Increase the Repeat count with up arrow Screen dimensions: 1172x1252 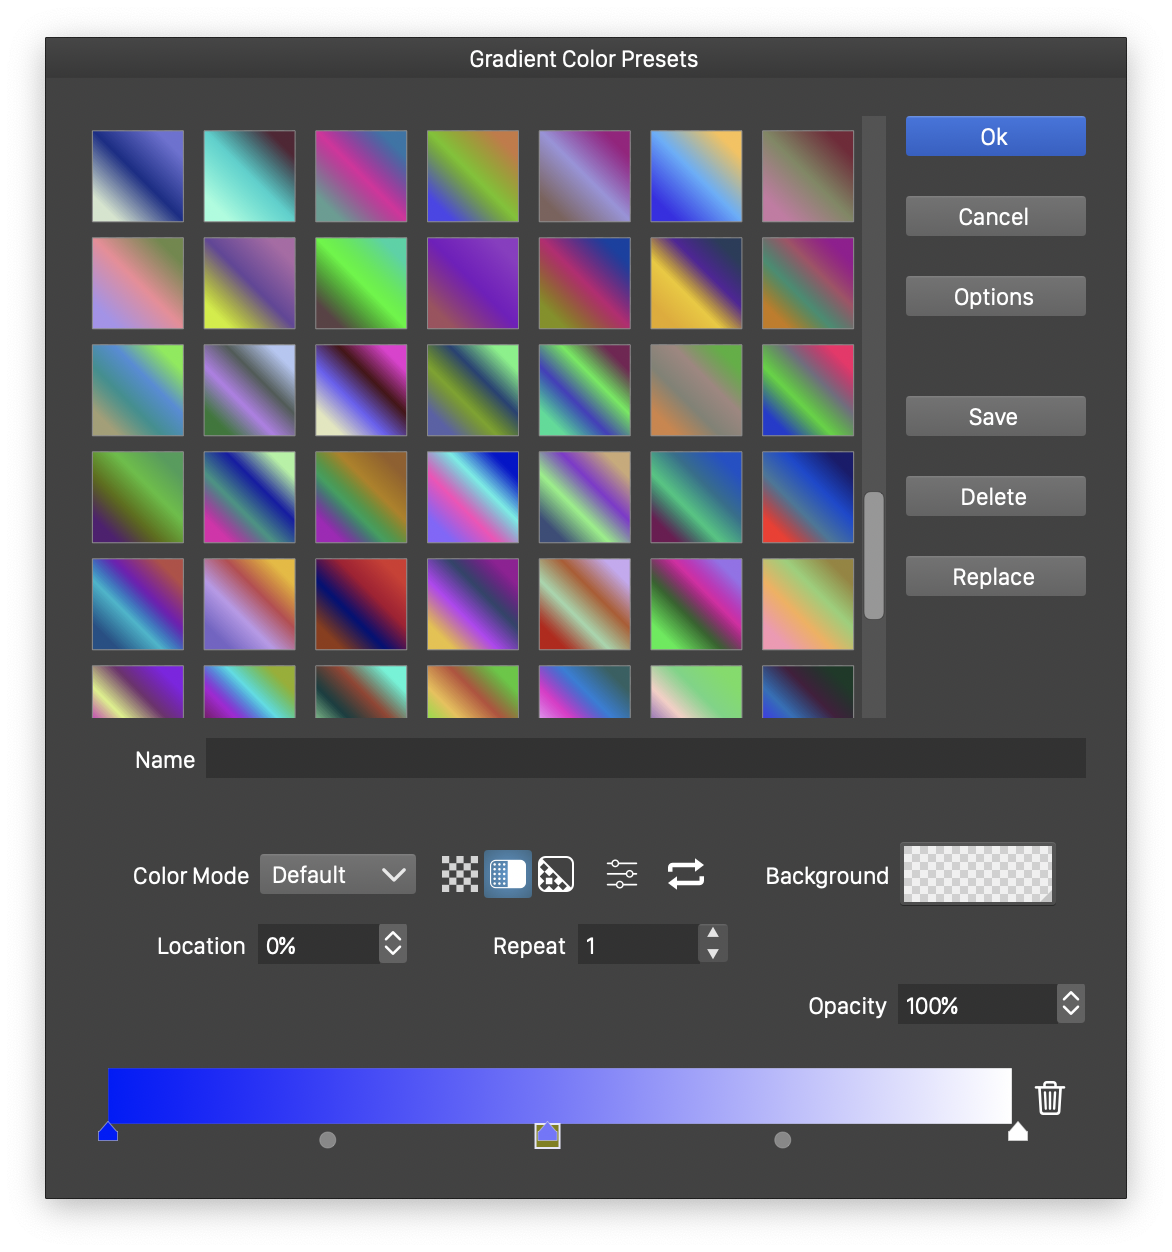[713, 933]
